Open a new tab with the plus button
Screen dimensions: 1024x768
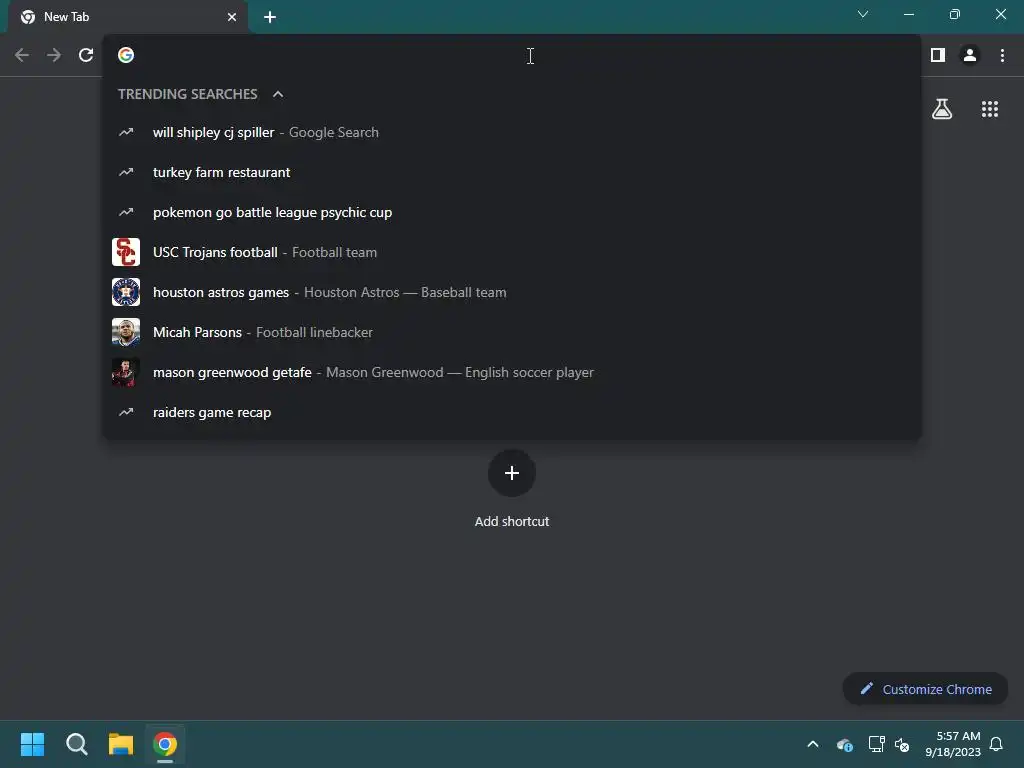[x=270, y=17]
